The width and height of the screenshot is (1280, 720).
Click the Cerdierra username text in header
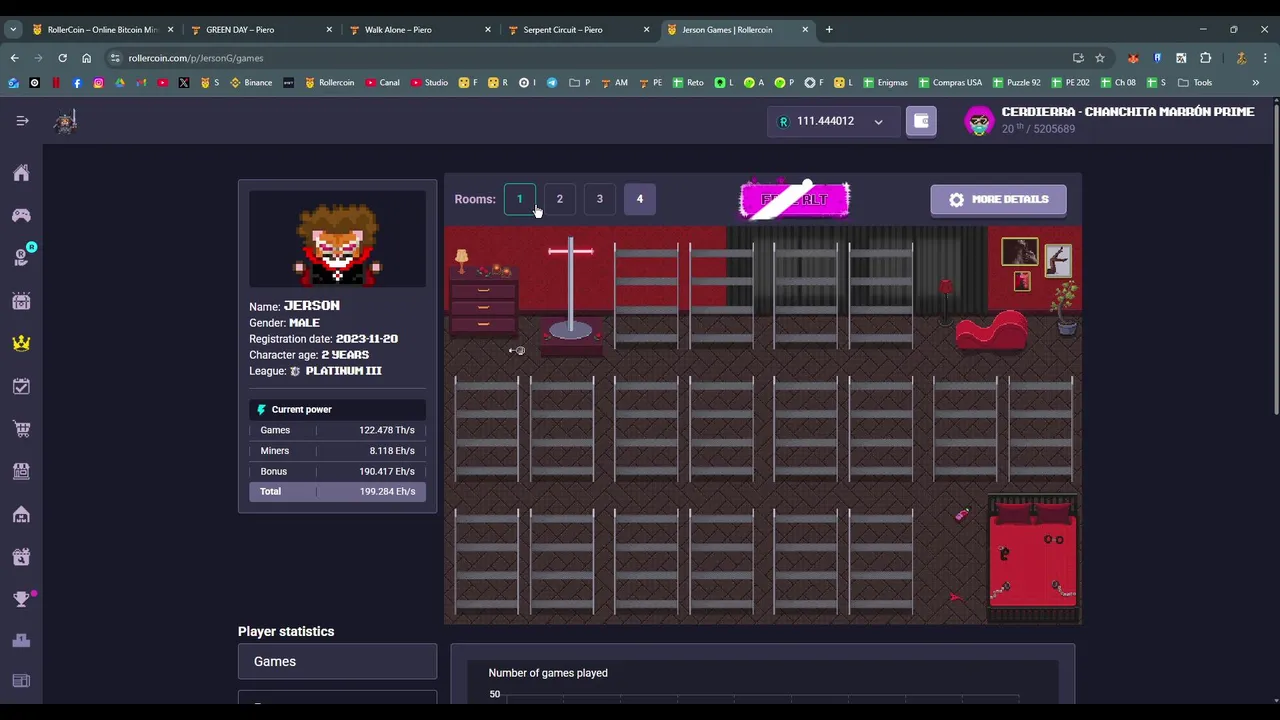pyautogui.click(x=1128, y=112)
